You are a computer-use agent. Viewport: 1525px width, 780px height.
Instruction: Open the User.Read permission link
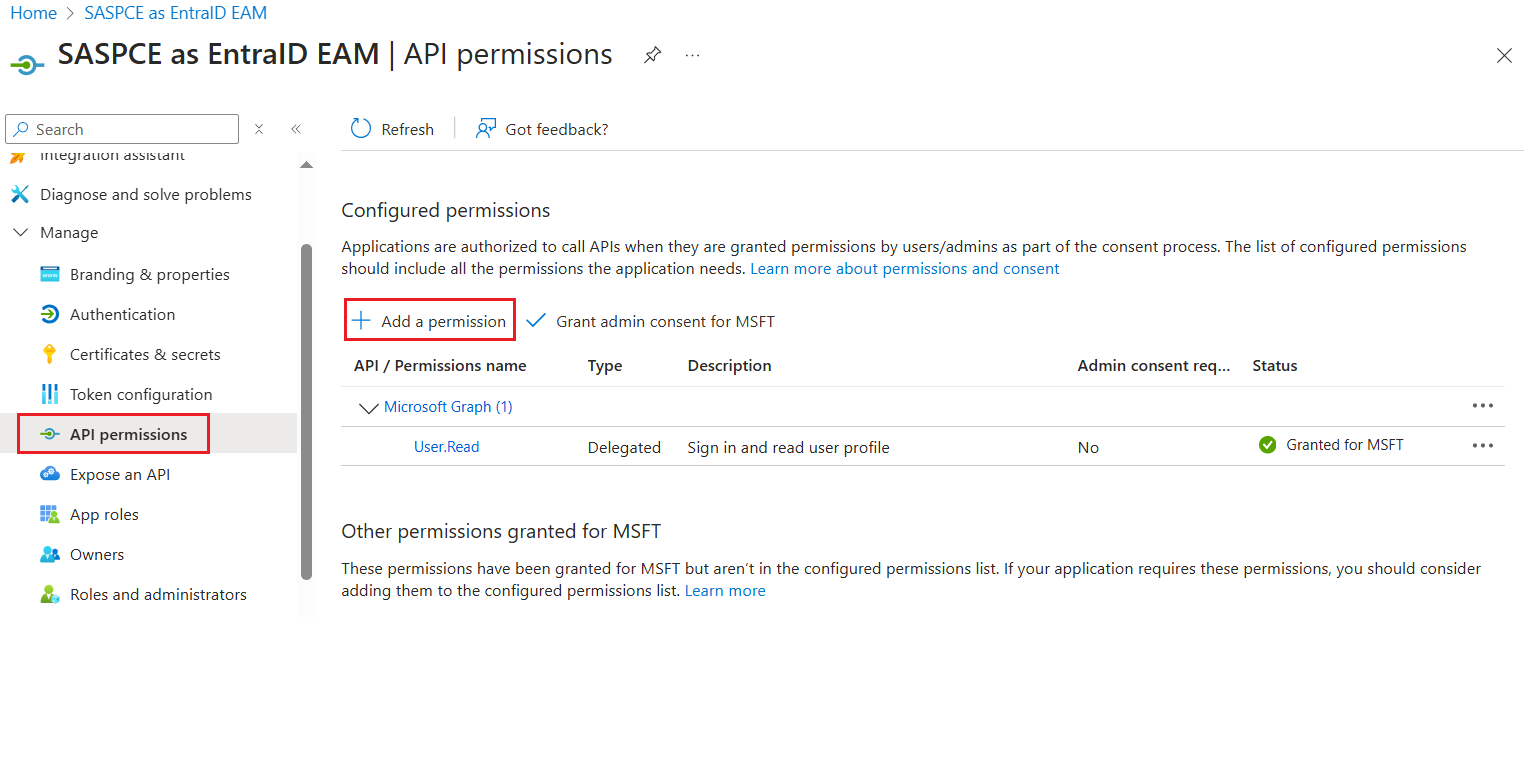tap(446, 447)
